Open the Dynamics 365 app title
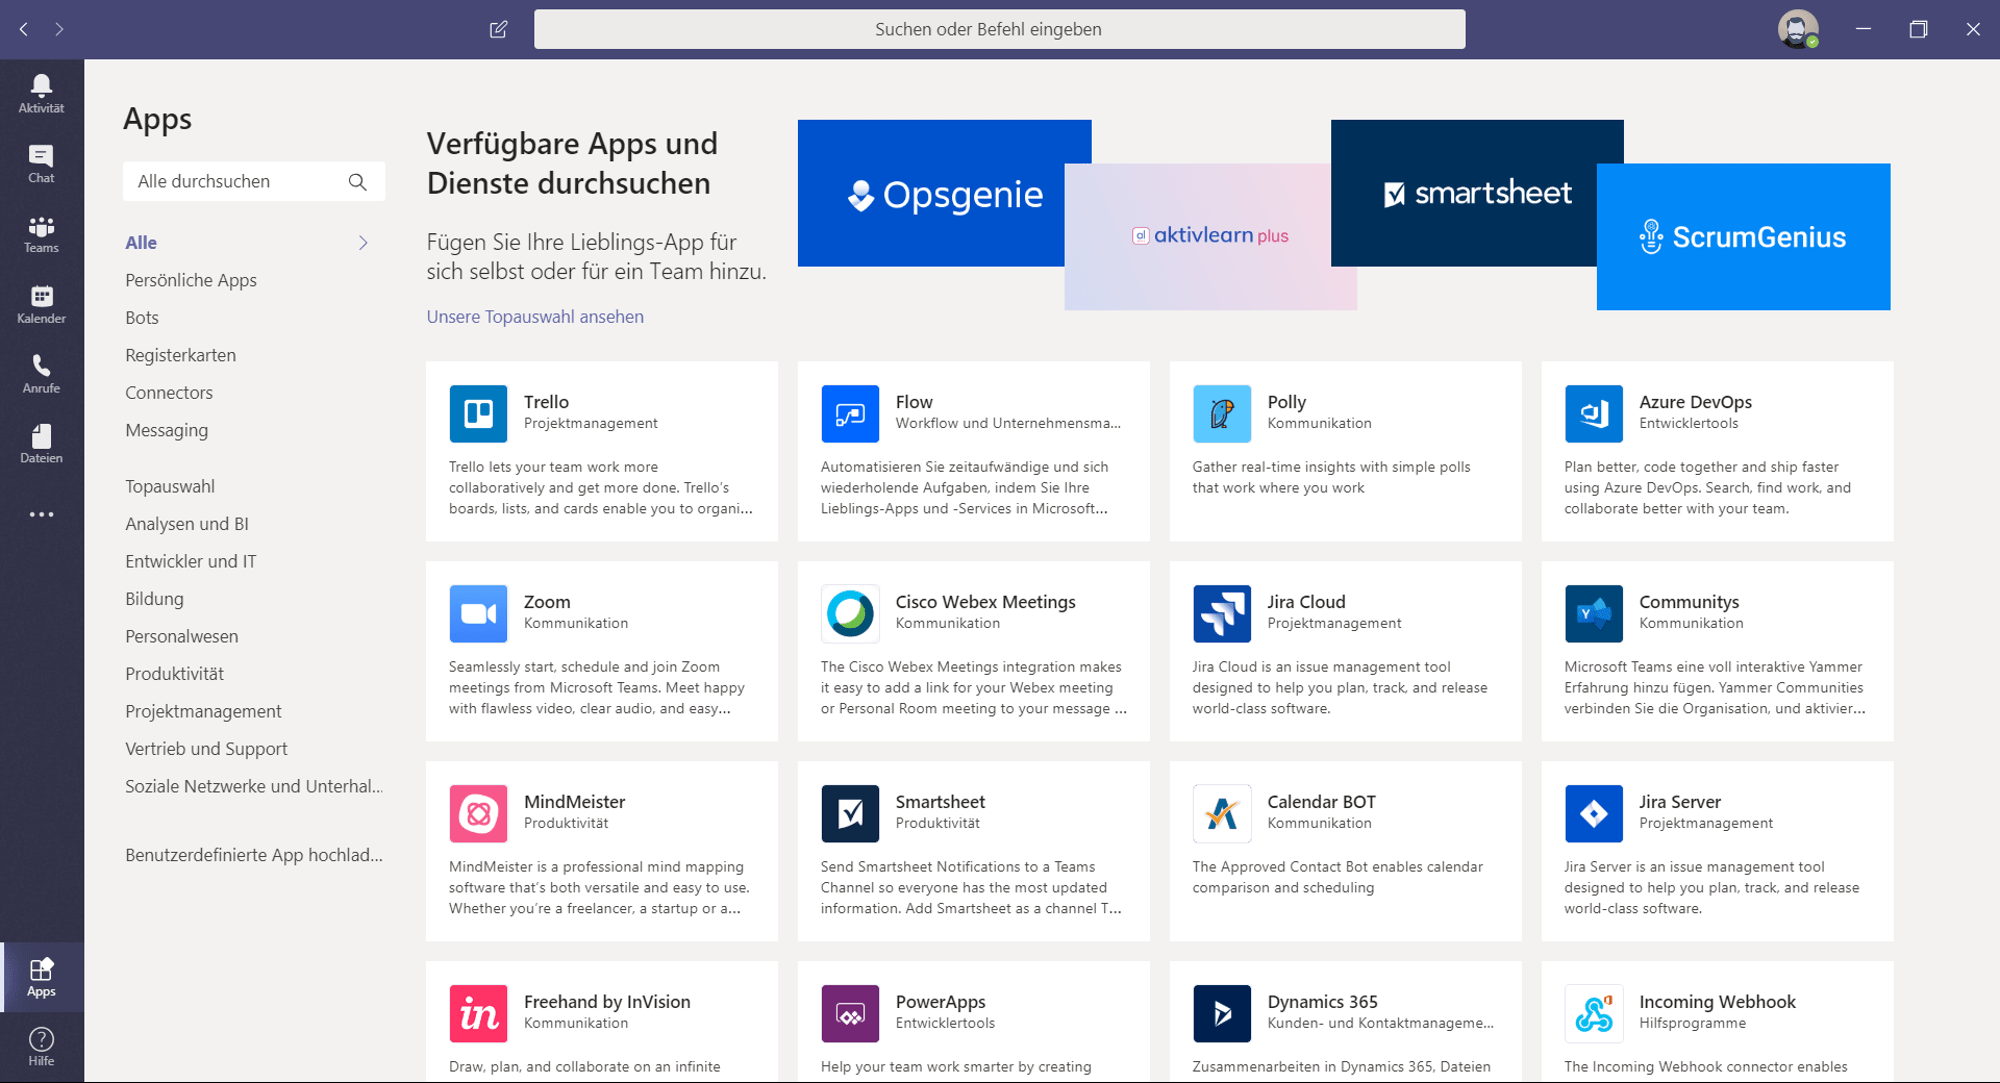 [1322, 1002]
